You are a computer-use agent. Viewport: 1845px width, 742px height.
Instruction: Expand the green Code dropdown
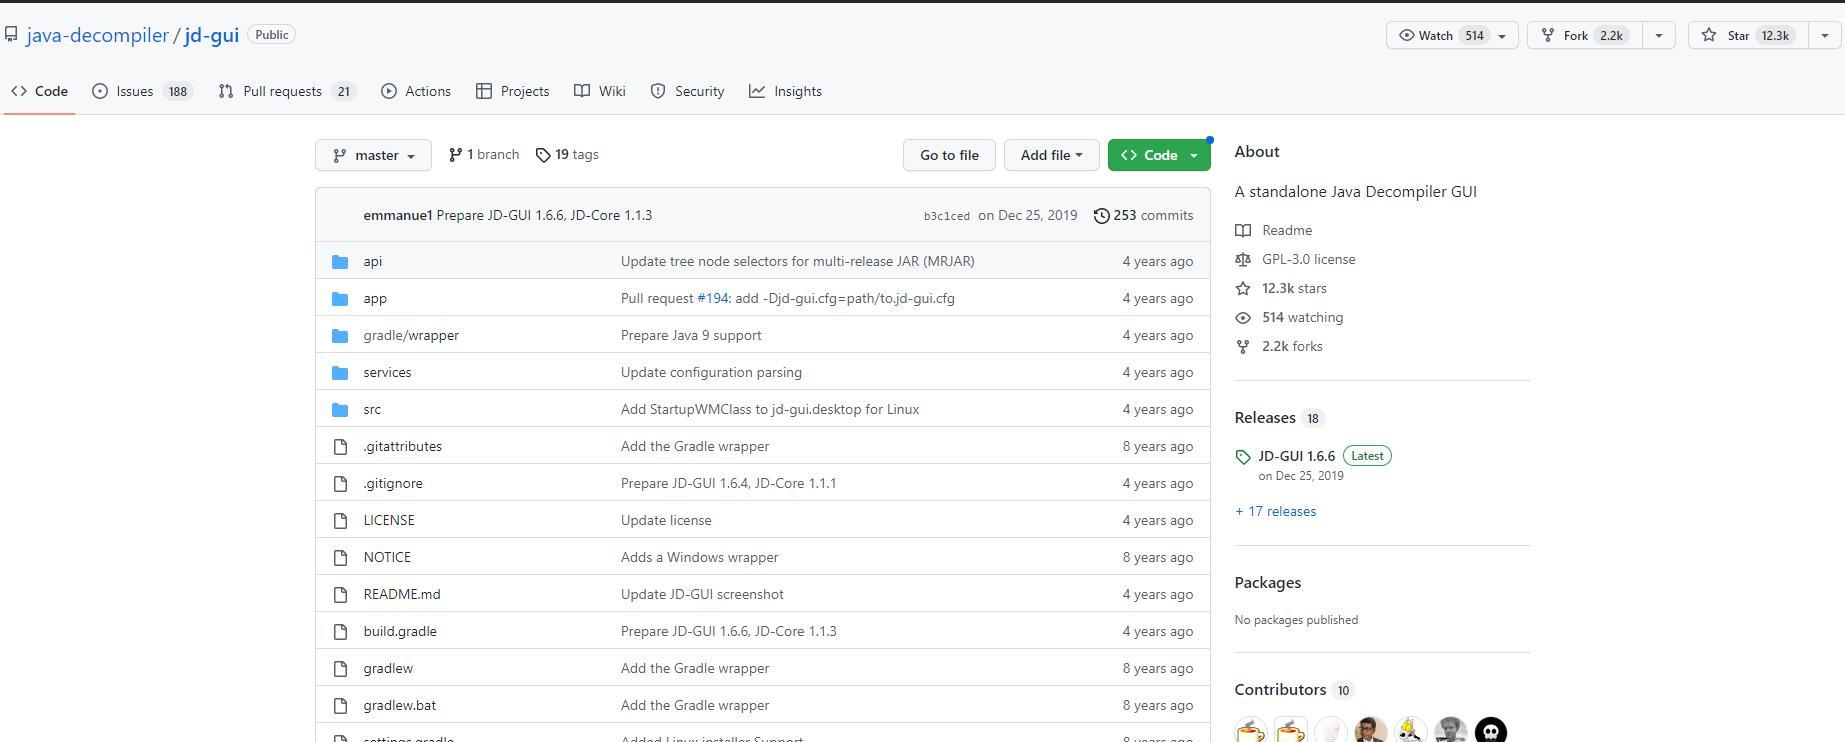click(x=1159, y=155)
